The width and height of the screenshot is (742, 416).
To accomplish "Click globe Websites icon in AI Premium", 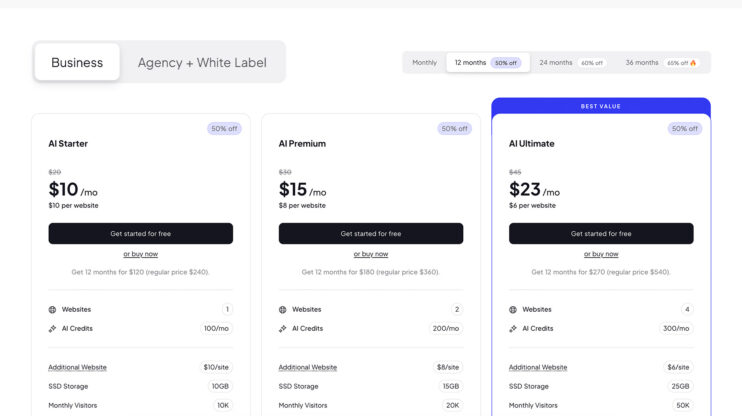I will click(283, 310).
